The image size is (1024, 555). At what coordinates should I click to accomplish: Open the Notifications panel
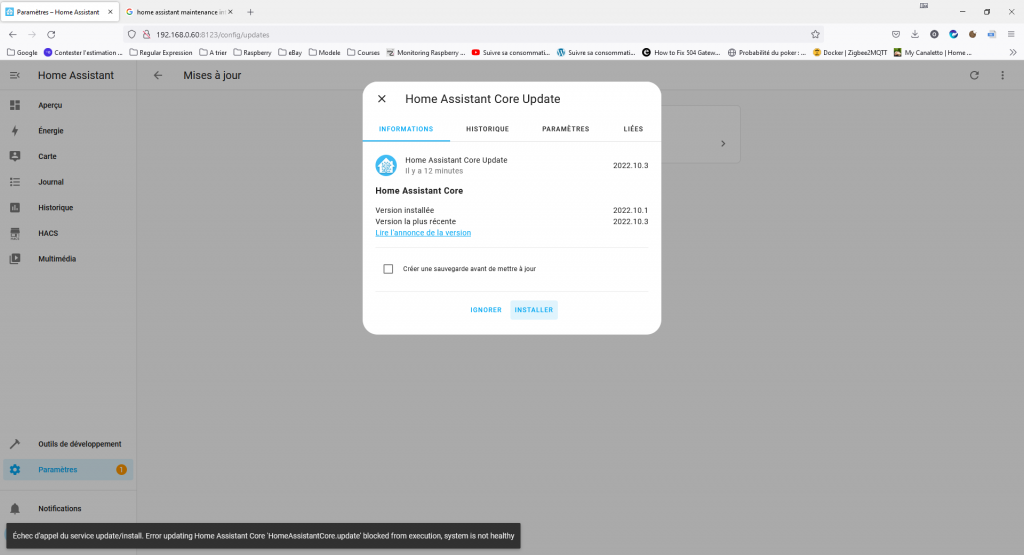[x=68, y=509]
